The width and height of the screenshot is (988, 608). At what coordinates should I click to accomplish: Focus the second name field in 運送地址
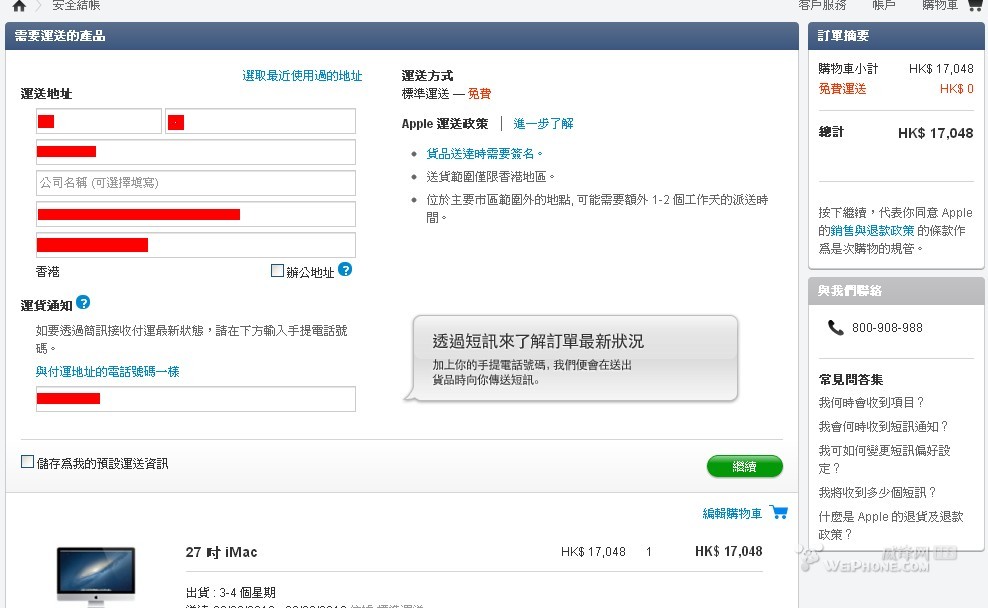pyautogui.click(x=261, y=121)
